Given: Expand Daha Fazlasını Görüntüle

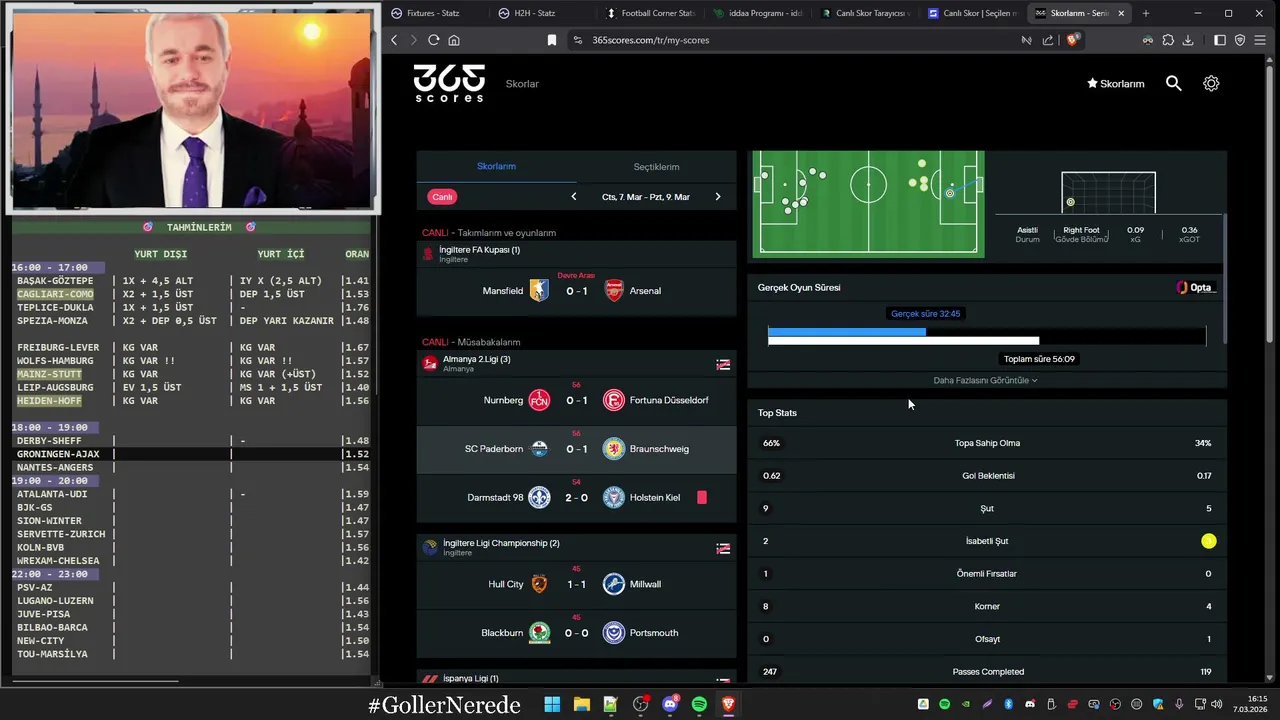Looking at the screenshot, I should pos(986,380).
